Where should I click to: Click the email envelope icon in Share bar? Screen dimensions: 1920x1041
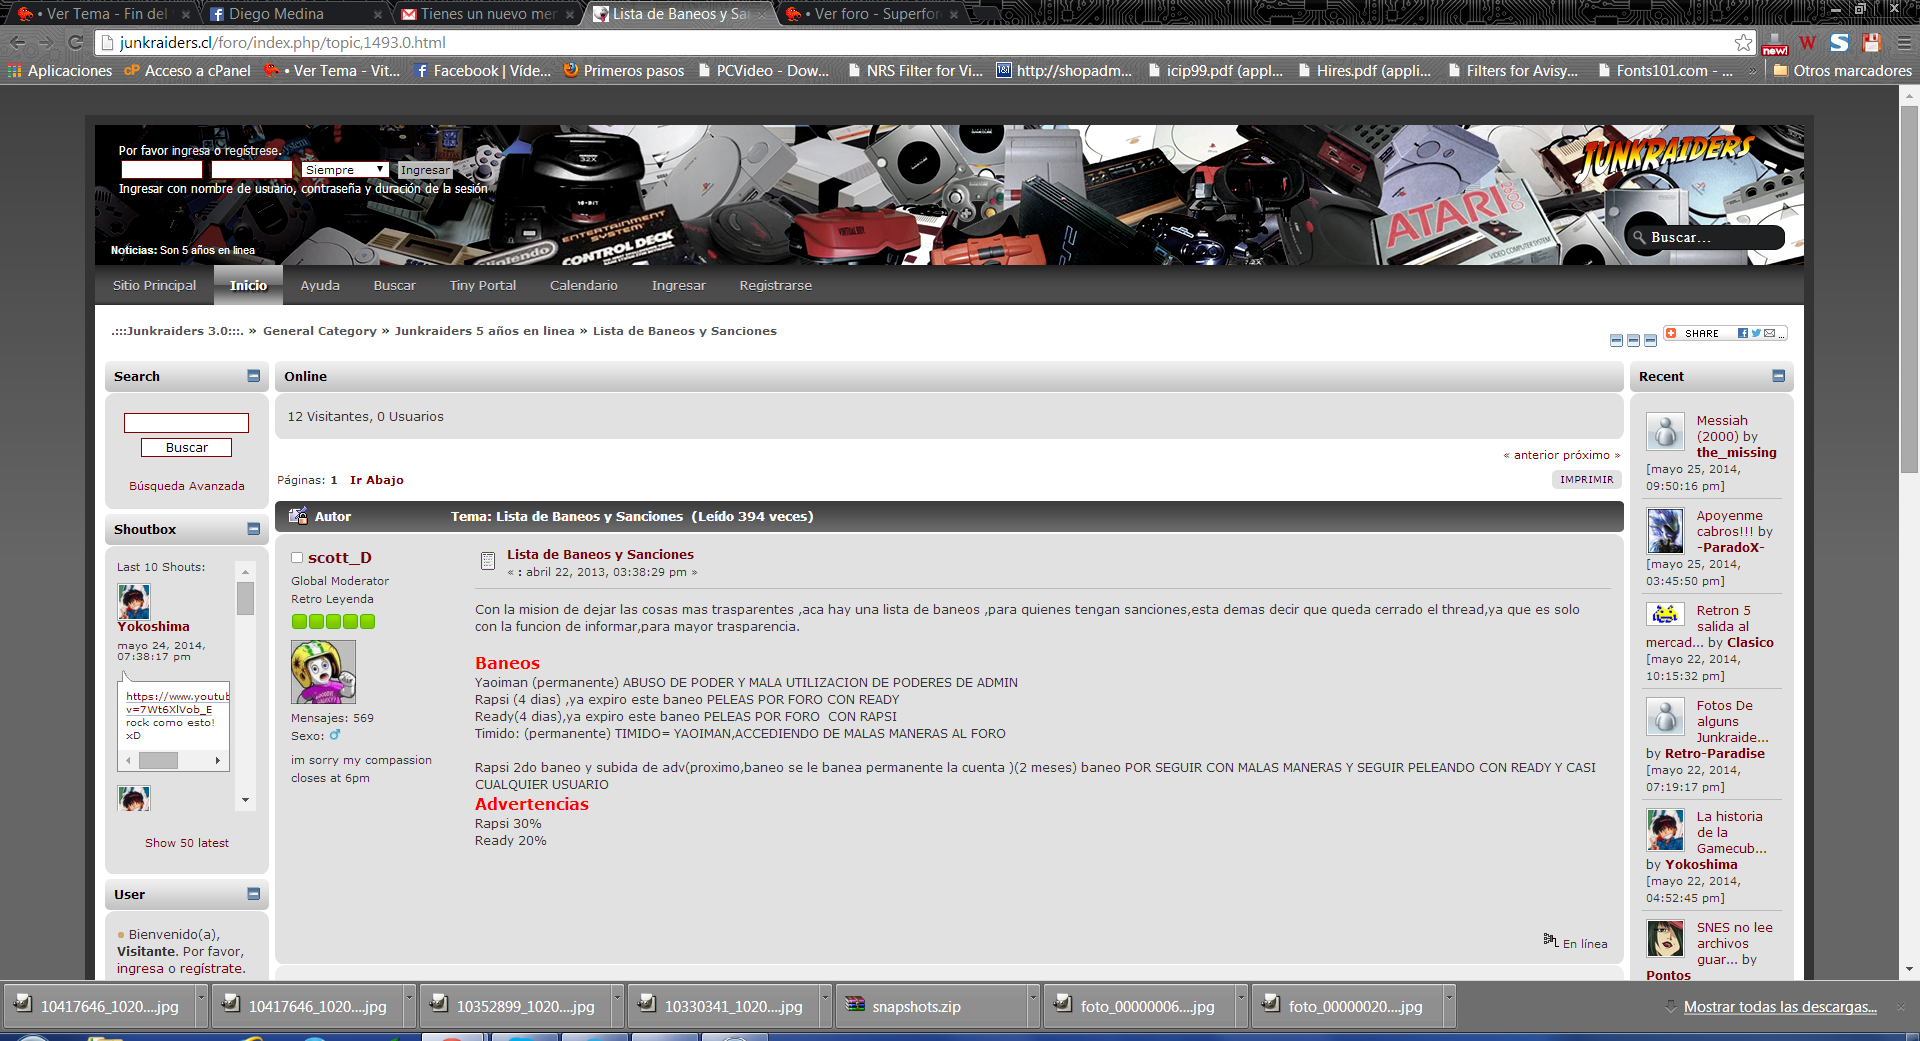(1769, 333)
